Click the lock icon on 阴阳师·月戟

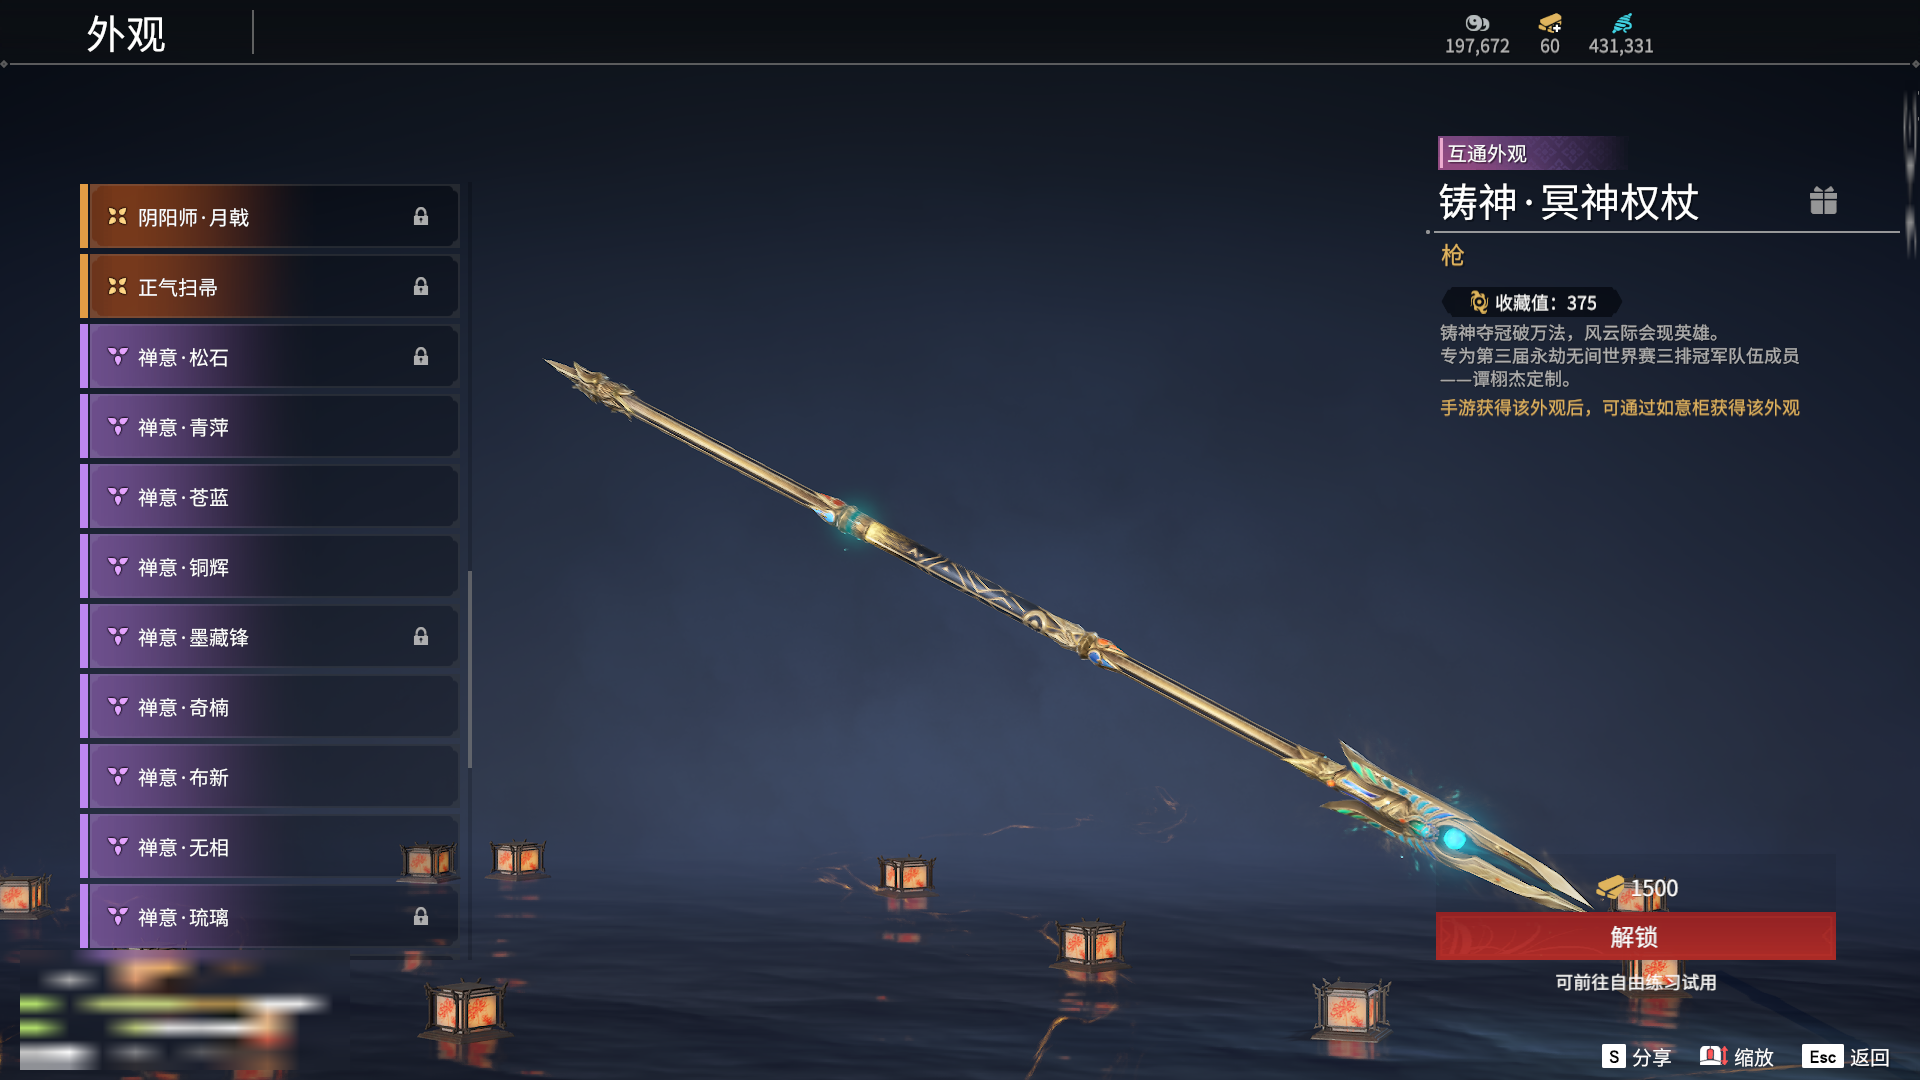tap(421, 217)
